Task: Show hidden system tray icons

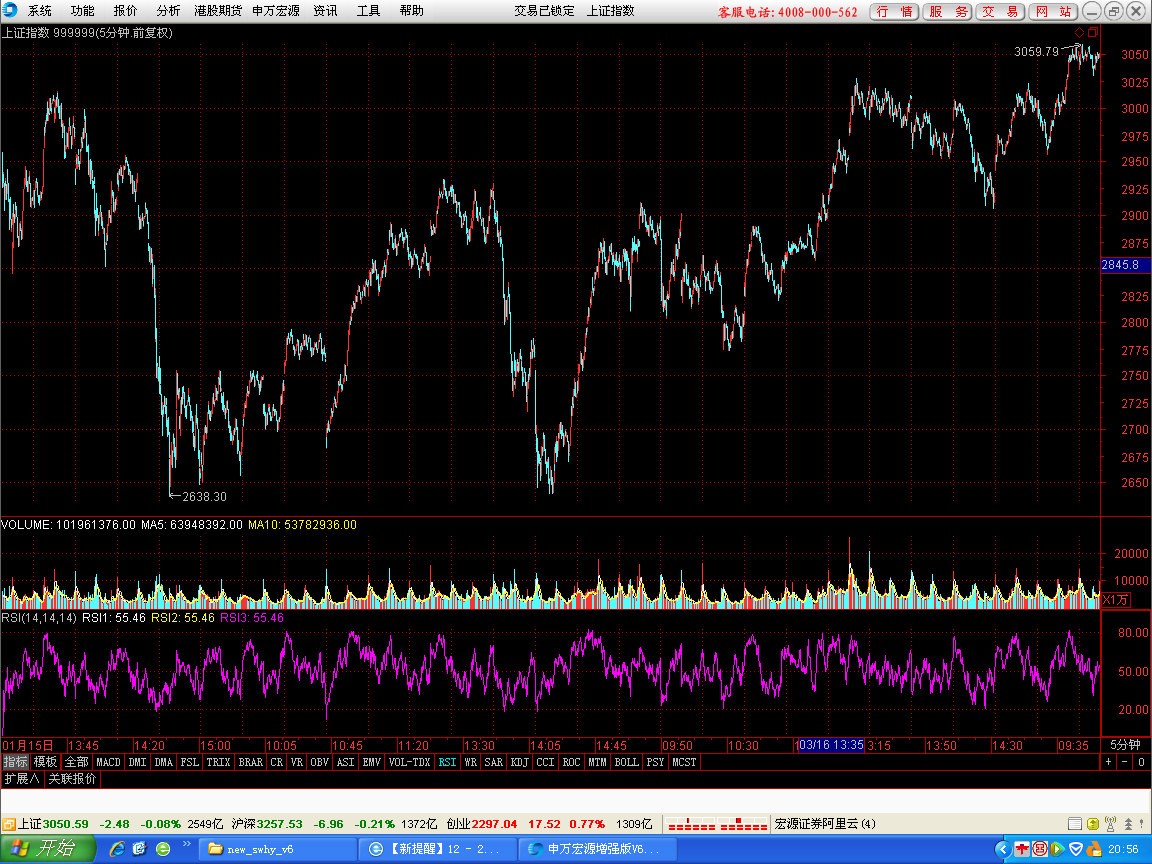Action: tap(1003, 849)
